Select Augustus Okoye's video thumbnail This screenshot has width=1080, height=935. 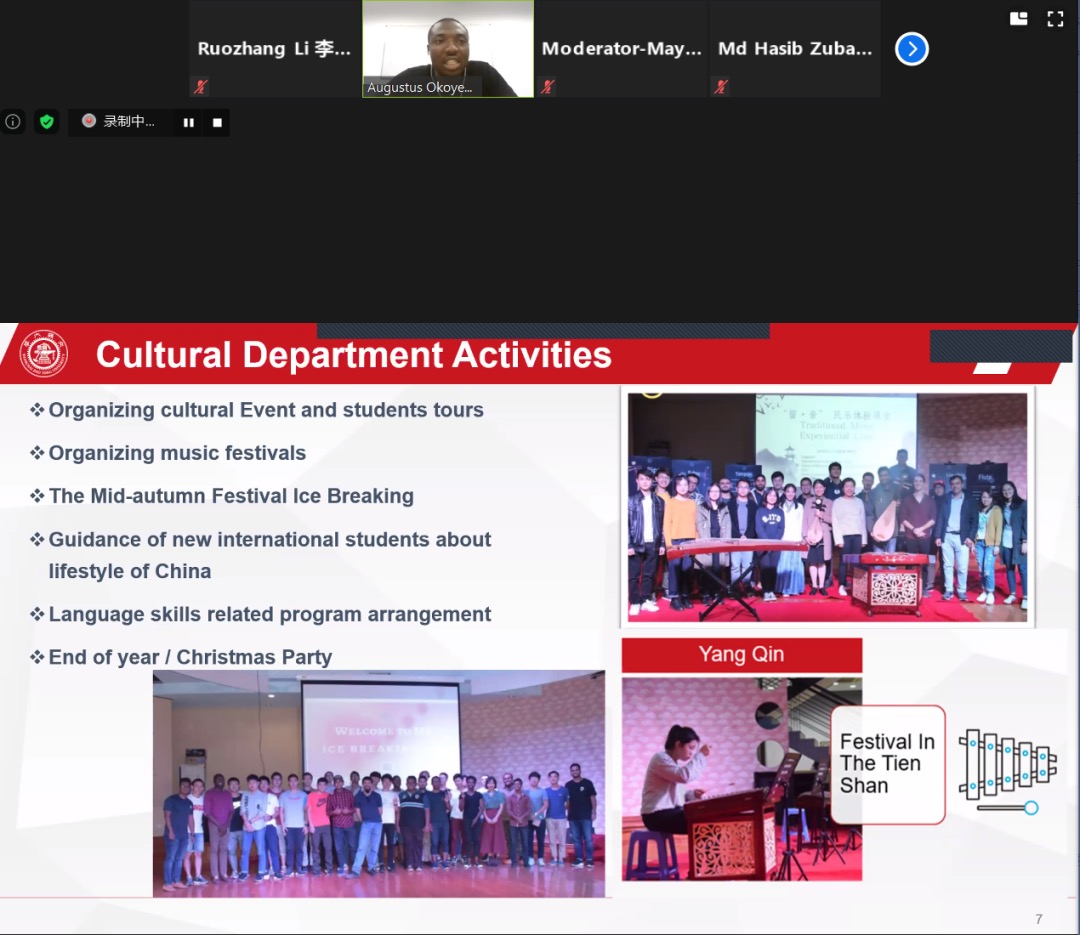(x=448, y=48)
